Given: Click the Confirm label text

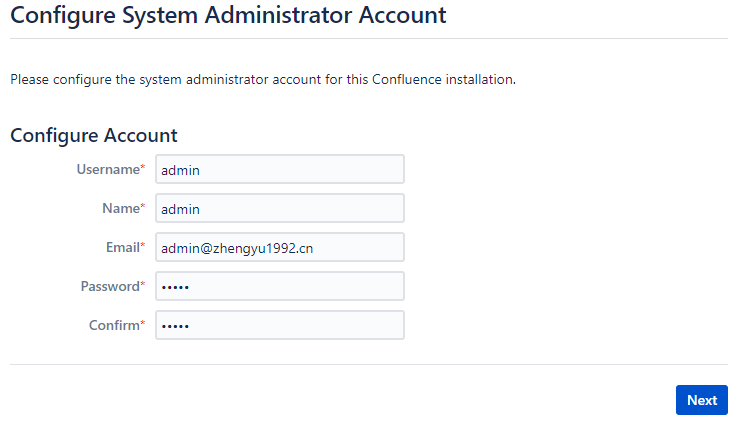Looking at the screenshot, I should [x=114, y=325].
